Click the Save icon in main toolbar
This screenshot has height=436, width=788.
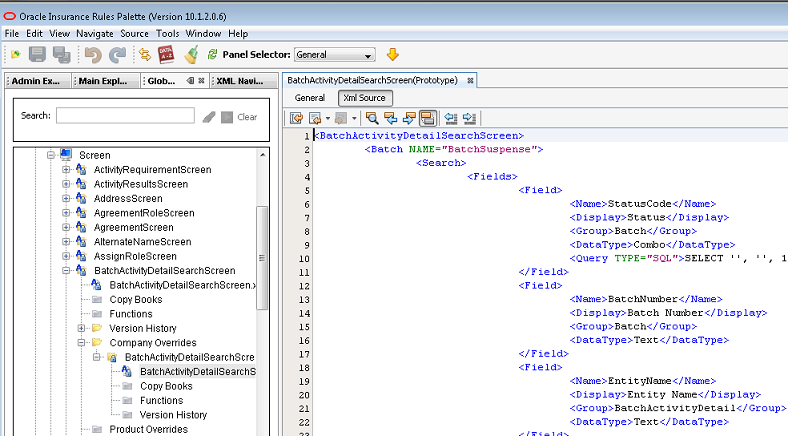point(38,55)
